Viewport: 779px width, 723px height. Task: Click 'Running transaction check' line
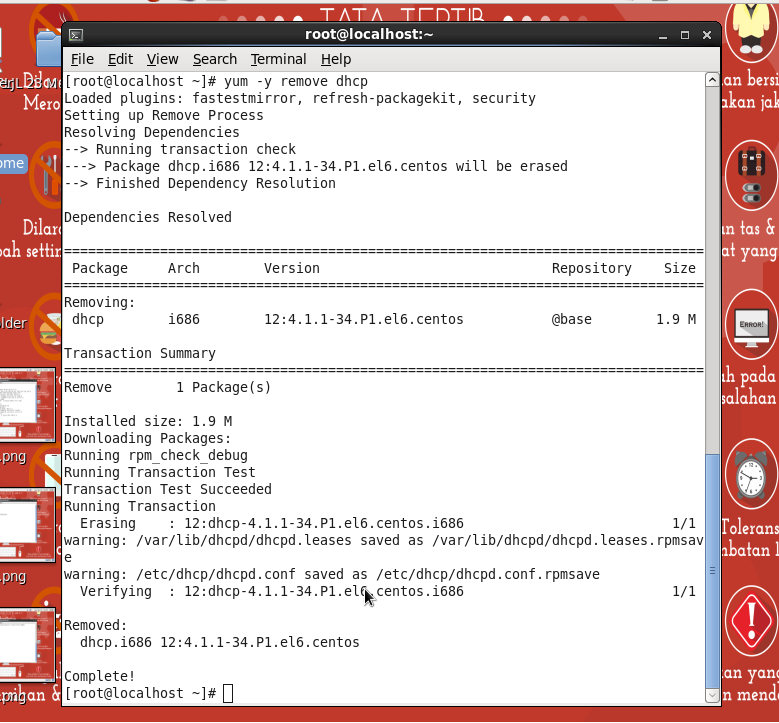click(x=180, y=149)
